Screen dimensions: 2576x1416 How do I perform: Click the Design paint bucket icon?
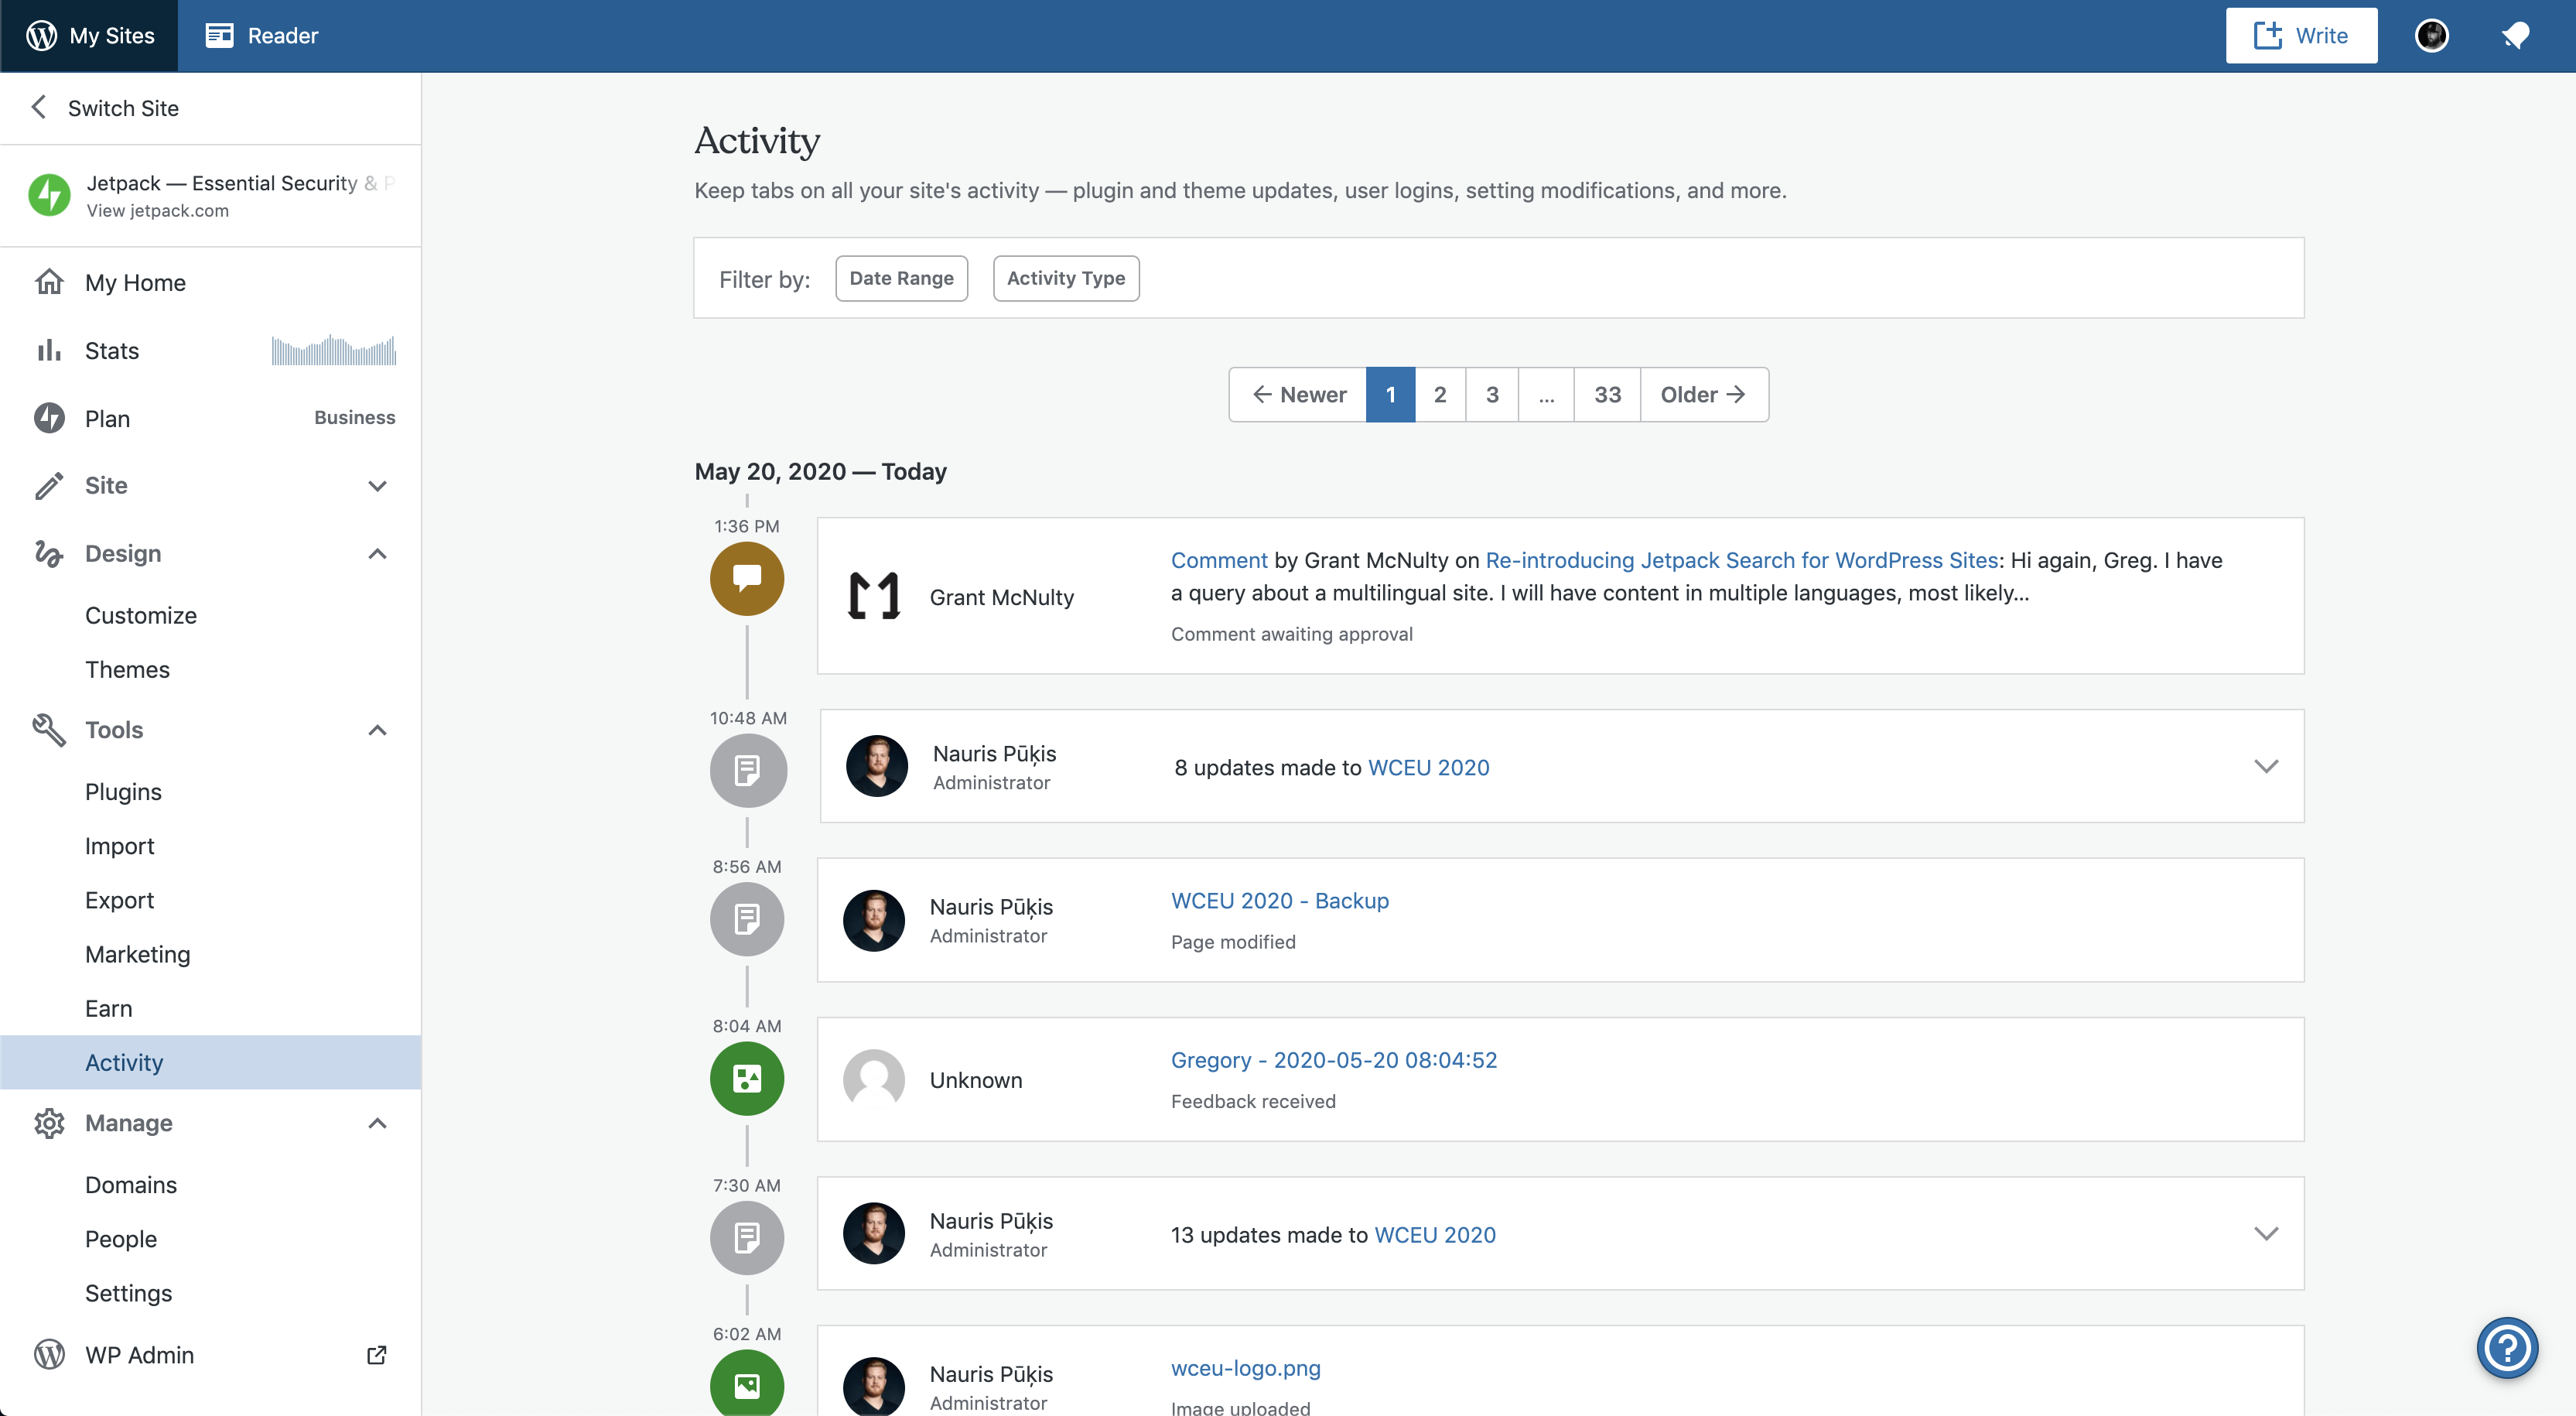point(49,552)
